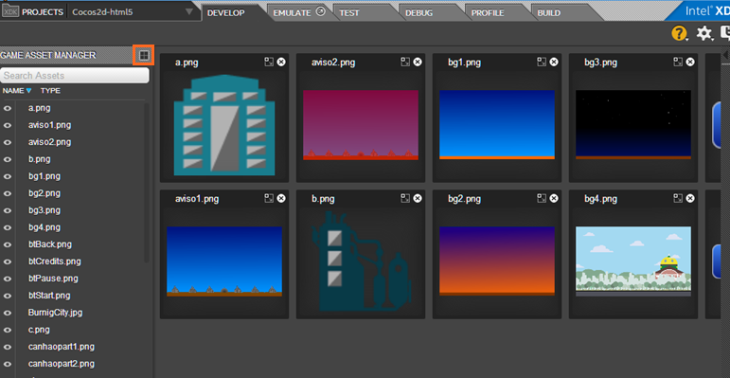
Task: Select btCredits.png in the asset list
Action: [x=54, y=262]
